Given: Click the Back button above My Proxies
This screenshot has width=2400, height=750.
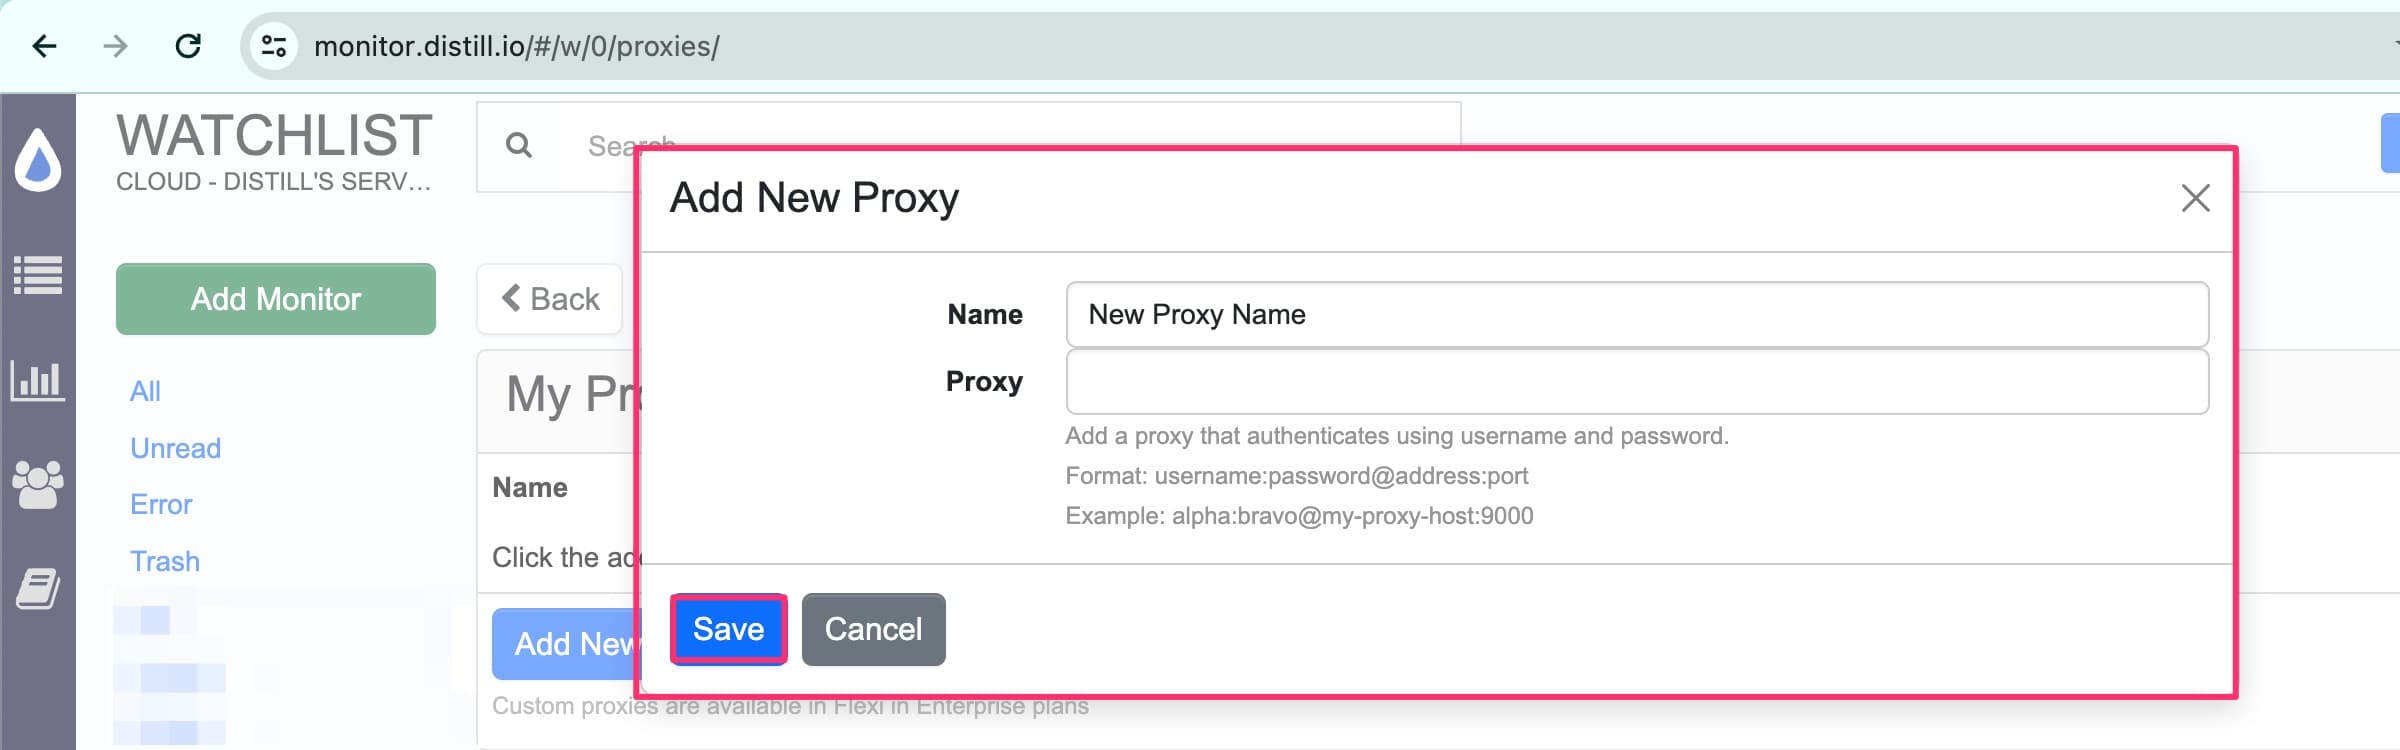Looking at the screenshot, I should 549,299.
